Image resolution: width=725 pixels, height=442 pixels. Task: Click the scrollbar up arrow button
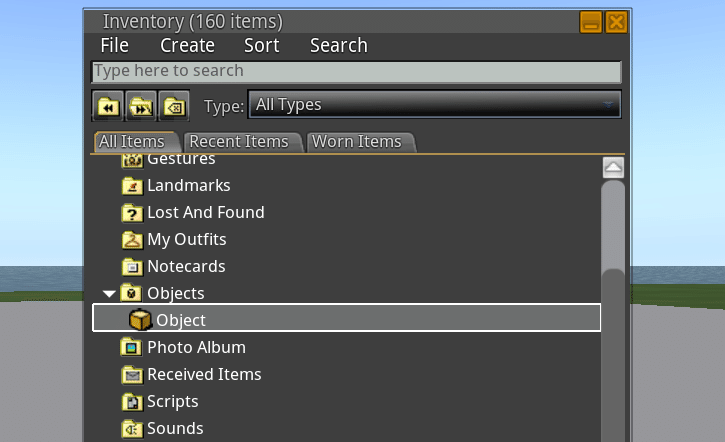coord(613,168)
